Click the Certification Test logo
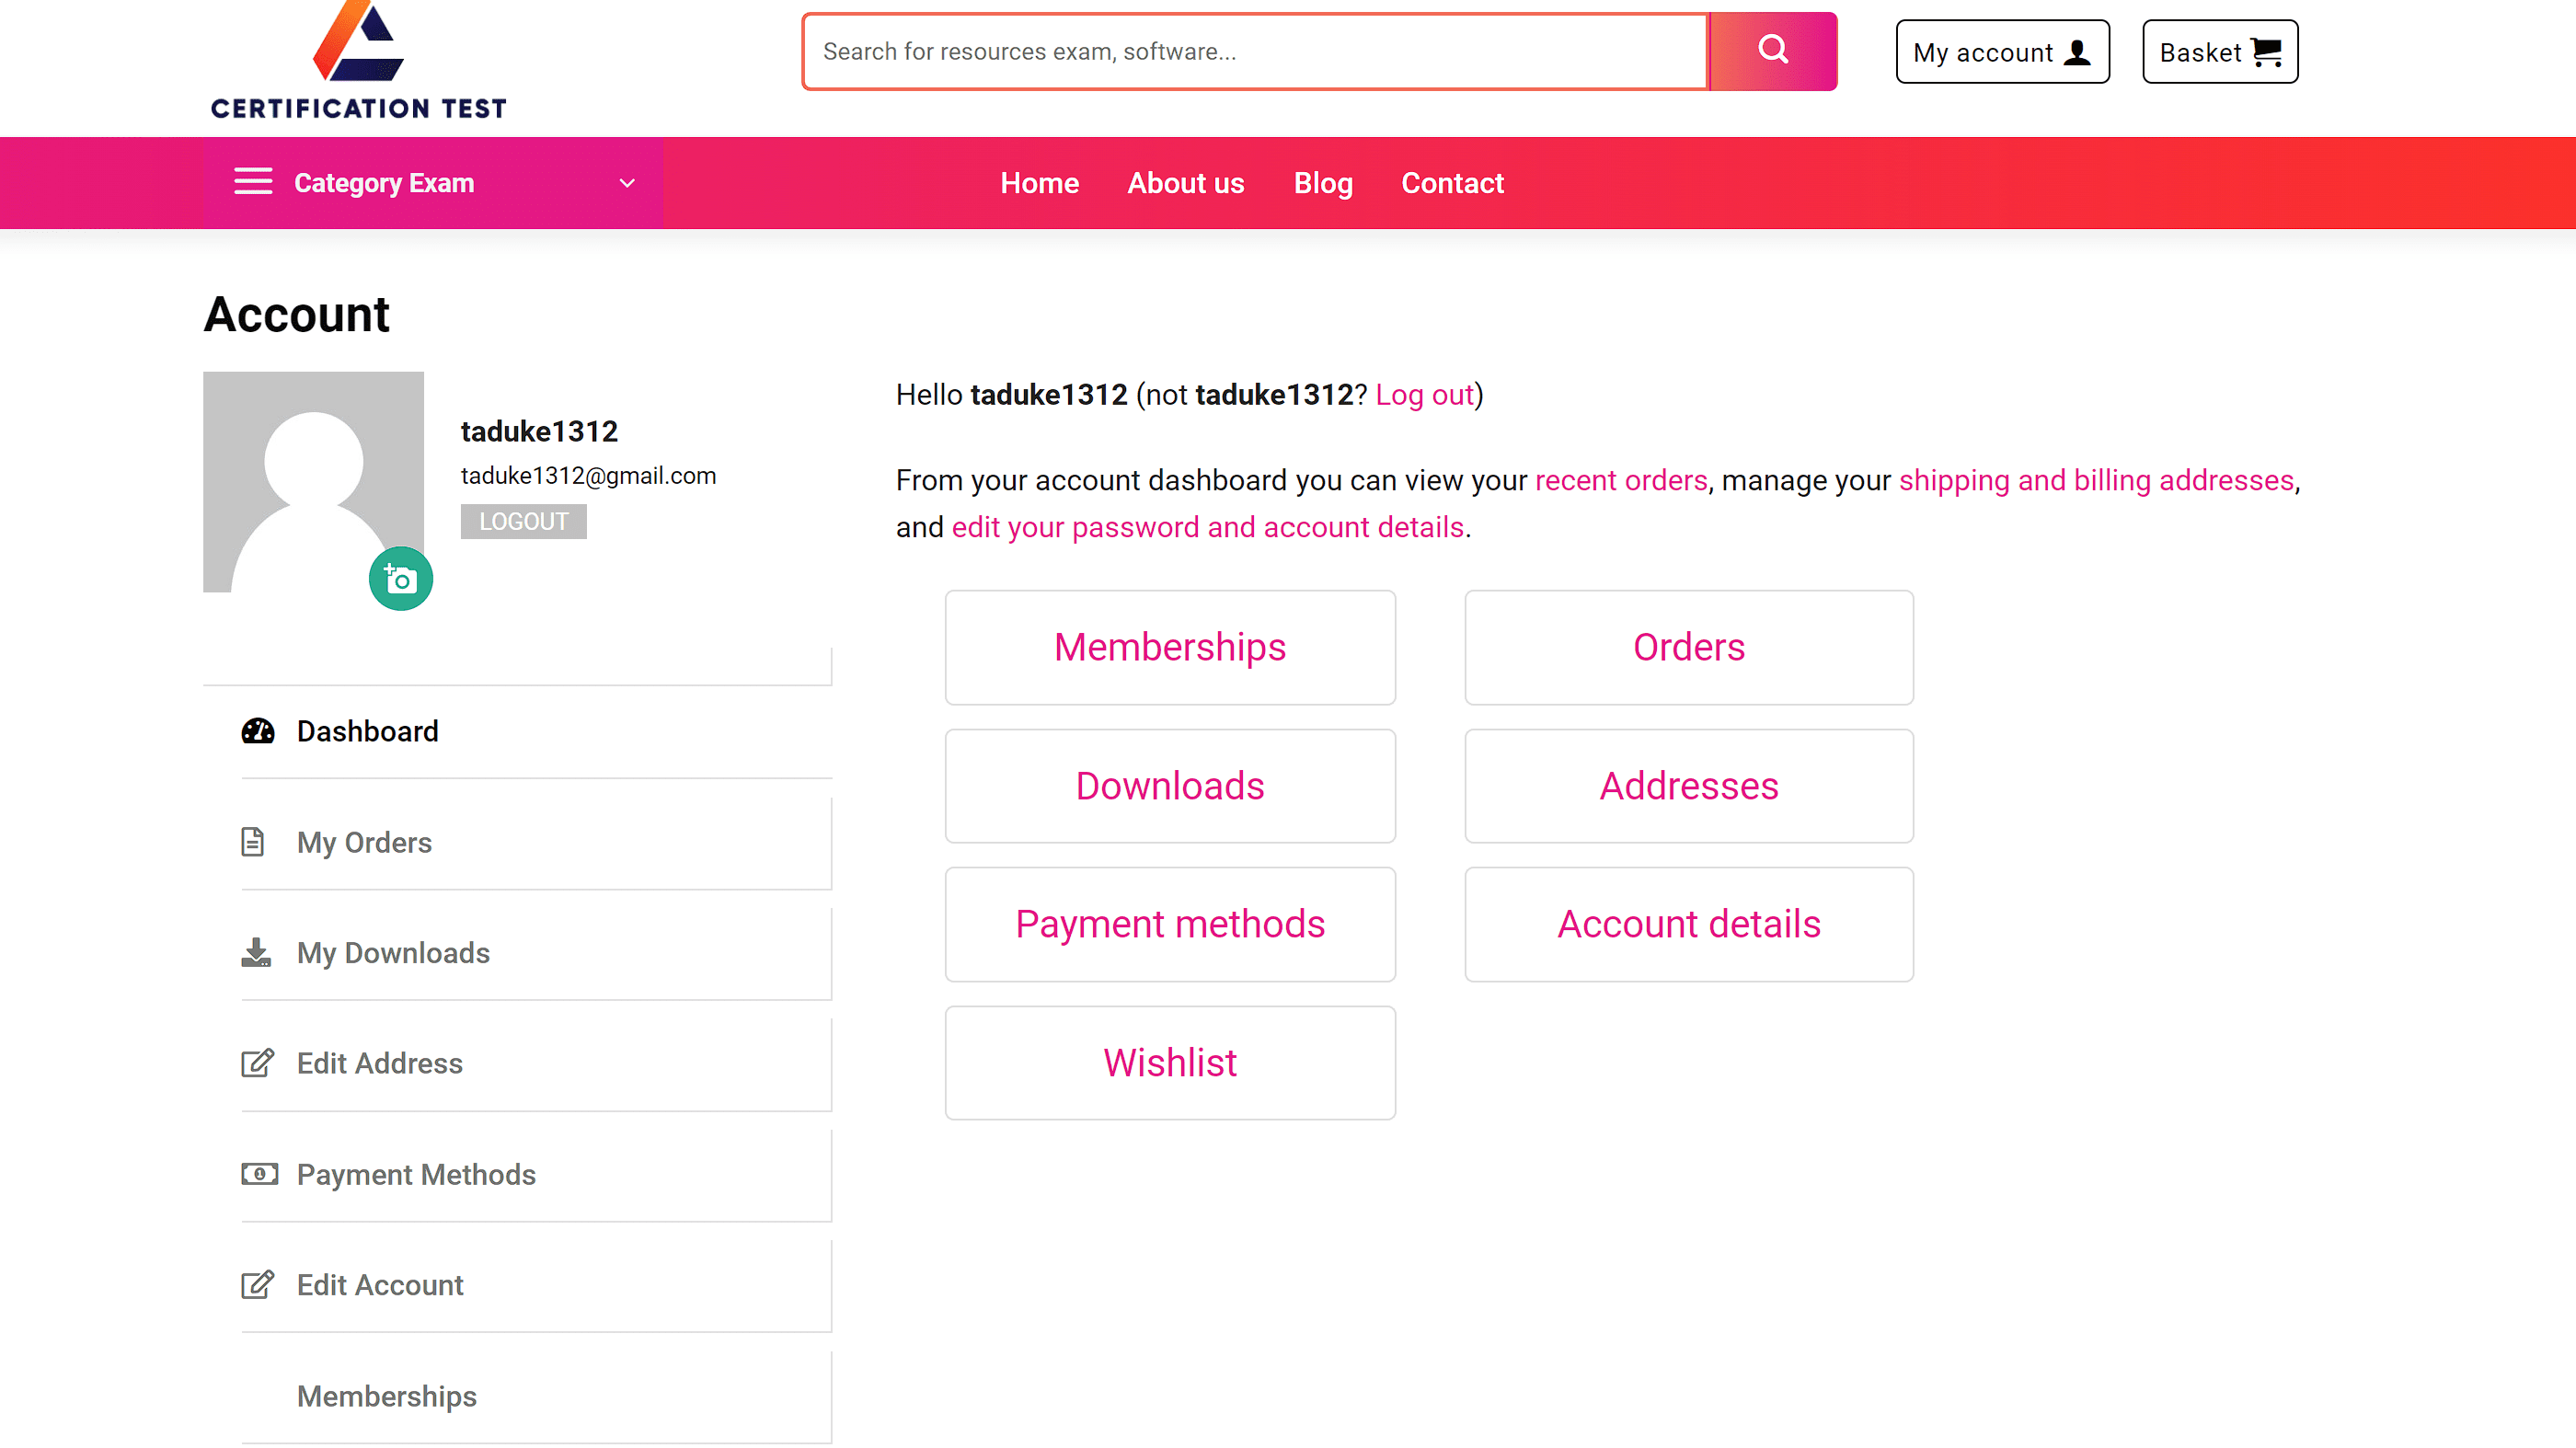2576x1448 pixels. coord(358,62)
